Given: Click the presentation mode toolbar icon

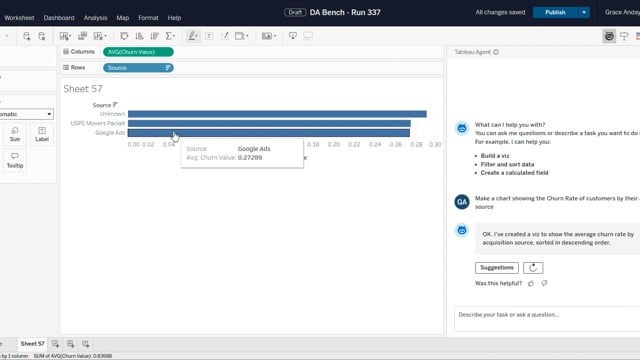Looking at the screenshot, I should [x=308, y=36].
